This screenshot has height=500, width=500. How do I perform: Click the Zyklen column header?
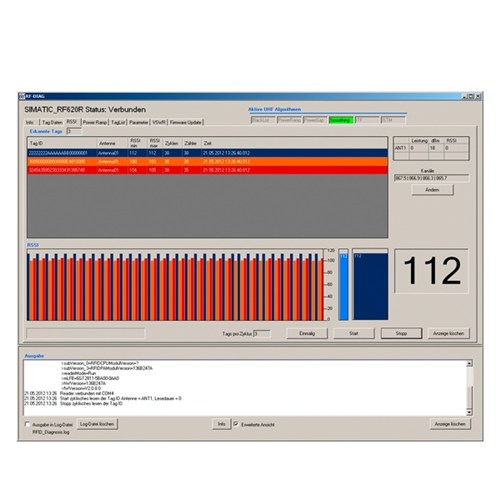(172, 143)
